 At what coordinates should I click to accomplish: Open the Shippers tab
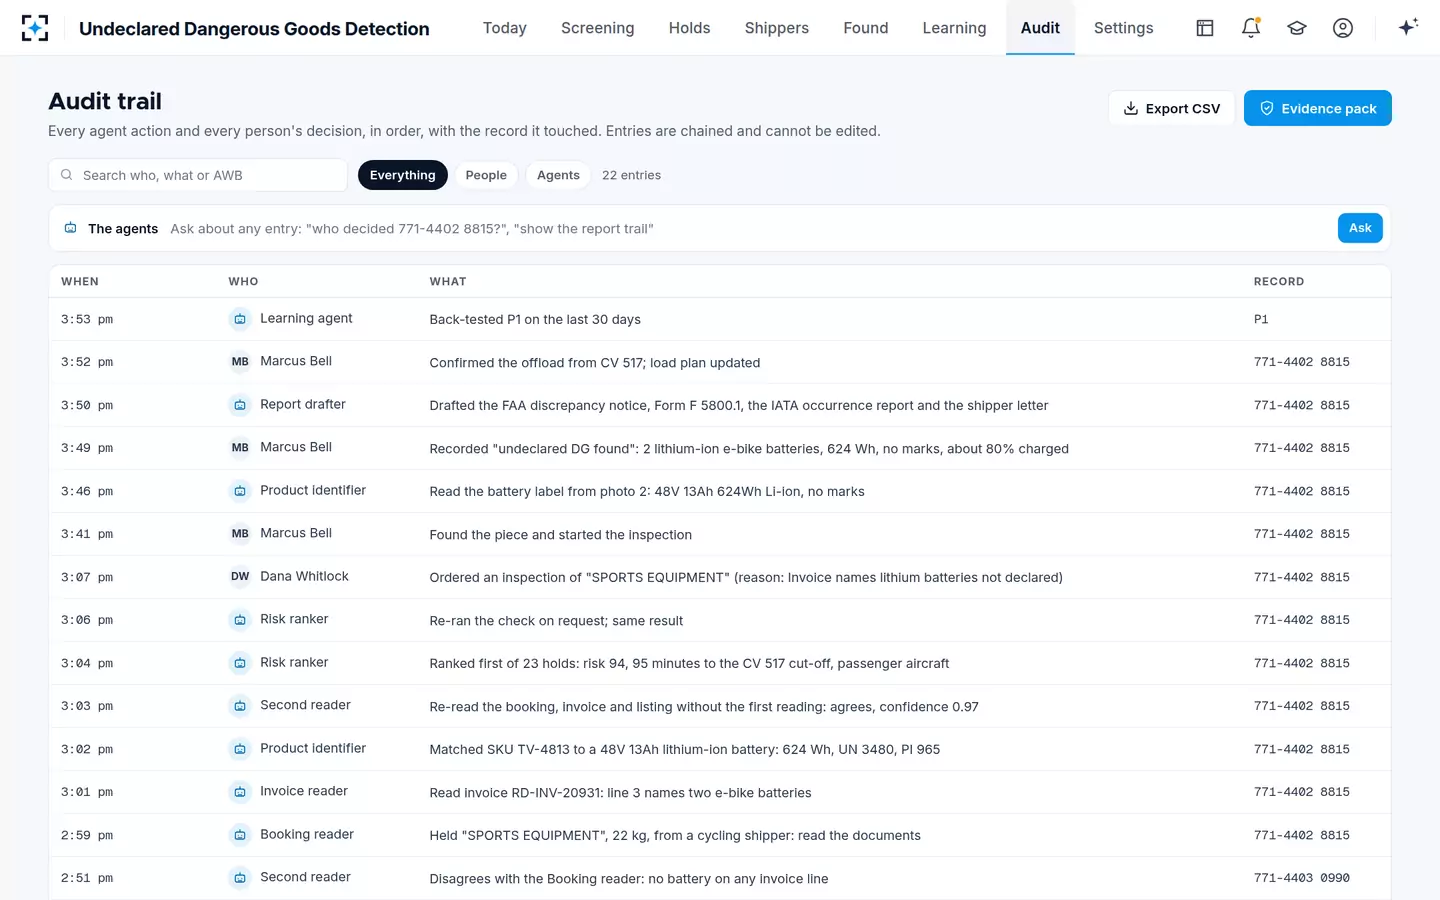pos(776,28)
